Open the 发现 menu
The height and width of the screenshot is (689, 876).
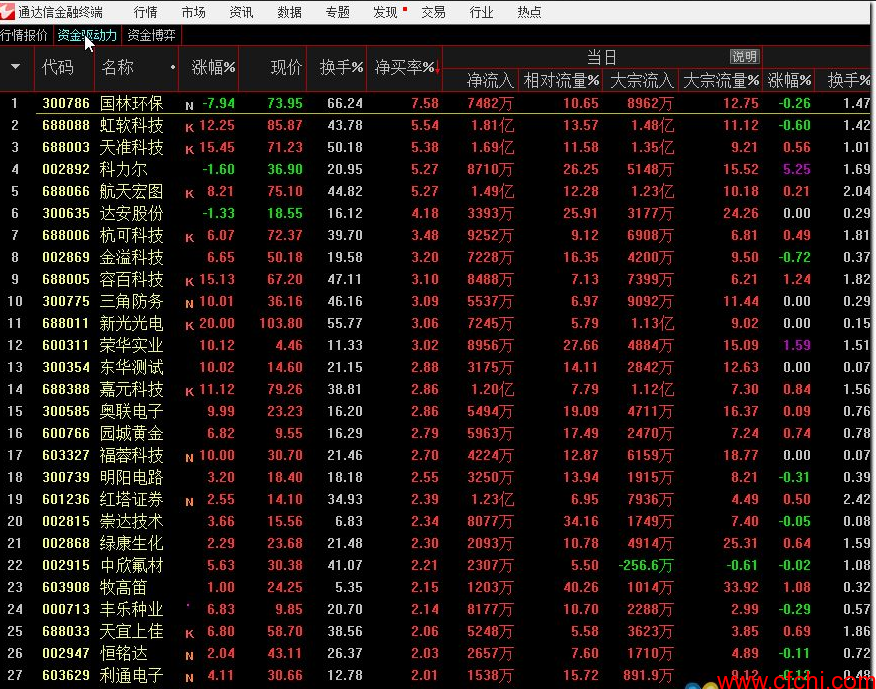tap(385, 12)
